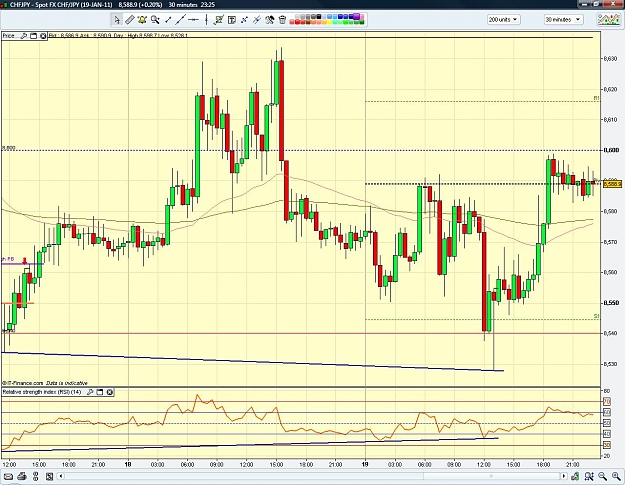Click the 19 date label on time axis
The height and width of the screenshot is (485, 625).
tap(365, 465)
